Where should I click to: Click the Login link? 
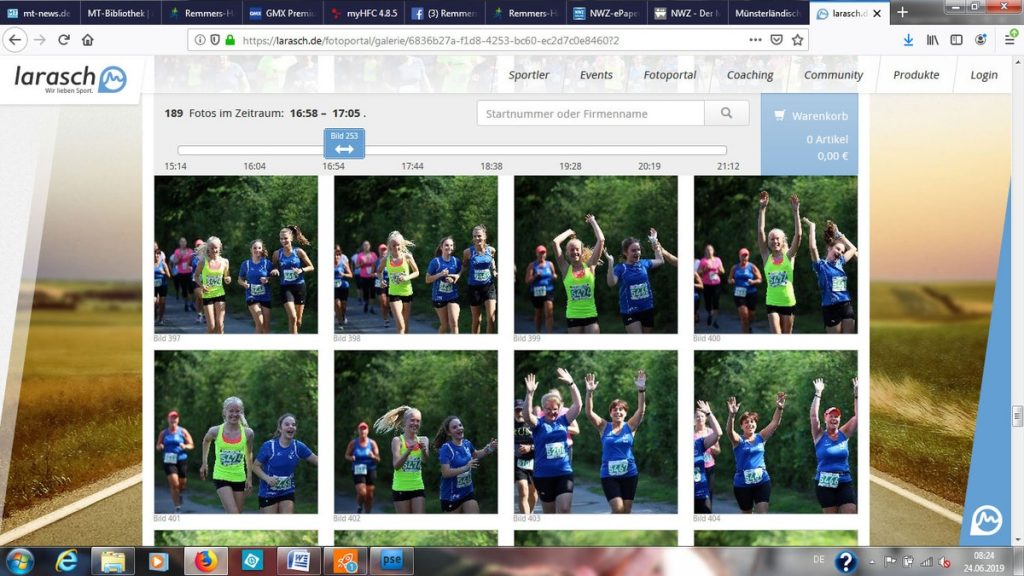click(x=983, y=75)
